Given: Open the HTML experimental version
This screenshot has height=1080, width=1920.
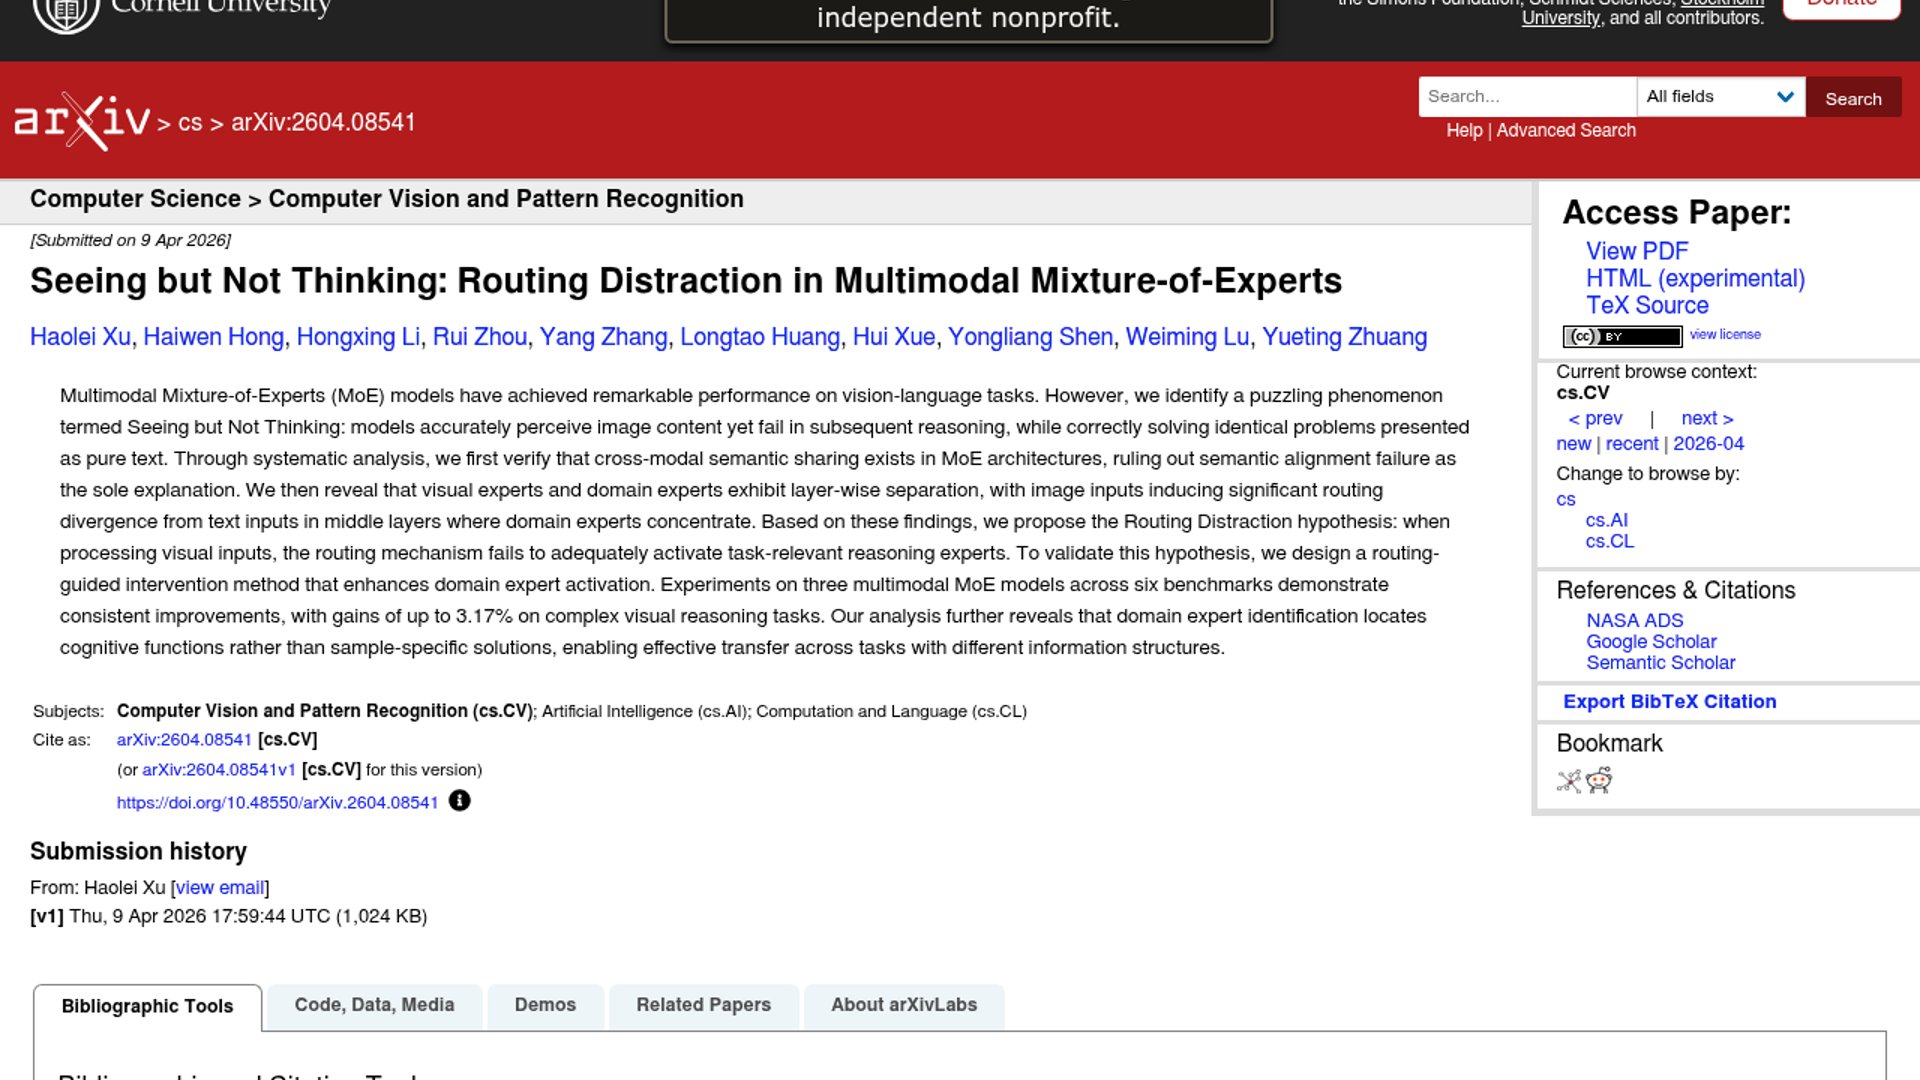Looking at the screenshot, I should (1694, 278).
